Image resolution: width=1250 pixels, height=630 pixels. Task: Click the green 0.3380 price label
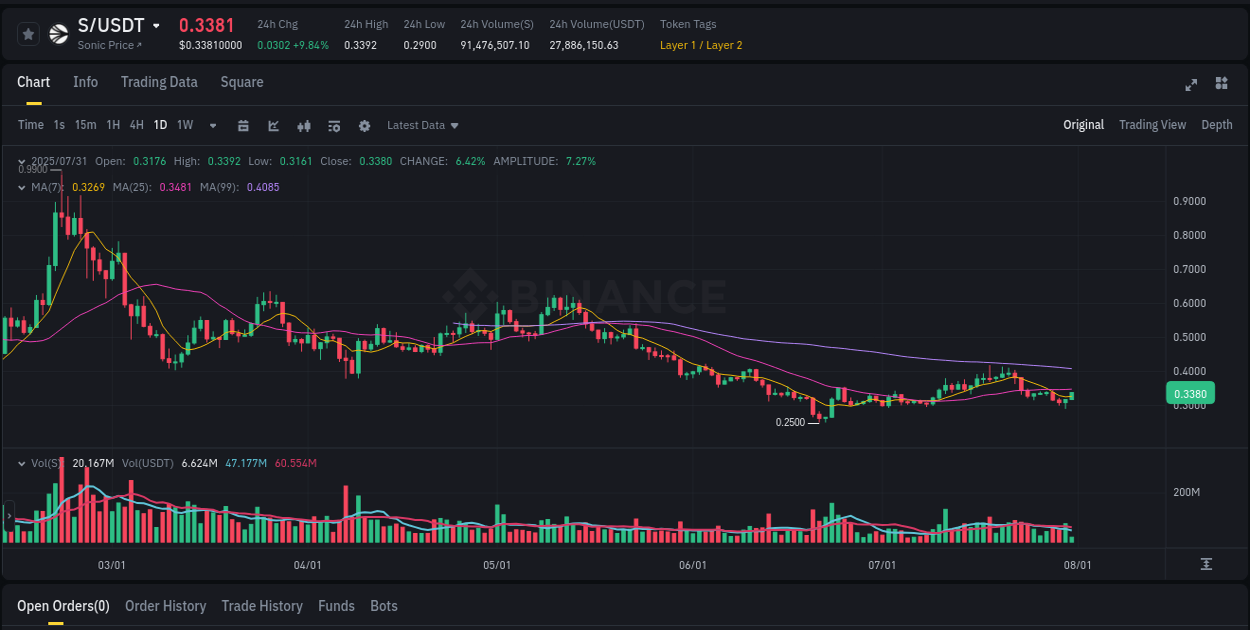tap(1190, 393)
